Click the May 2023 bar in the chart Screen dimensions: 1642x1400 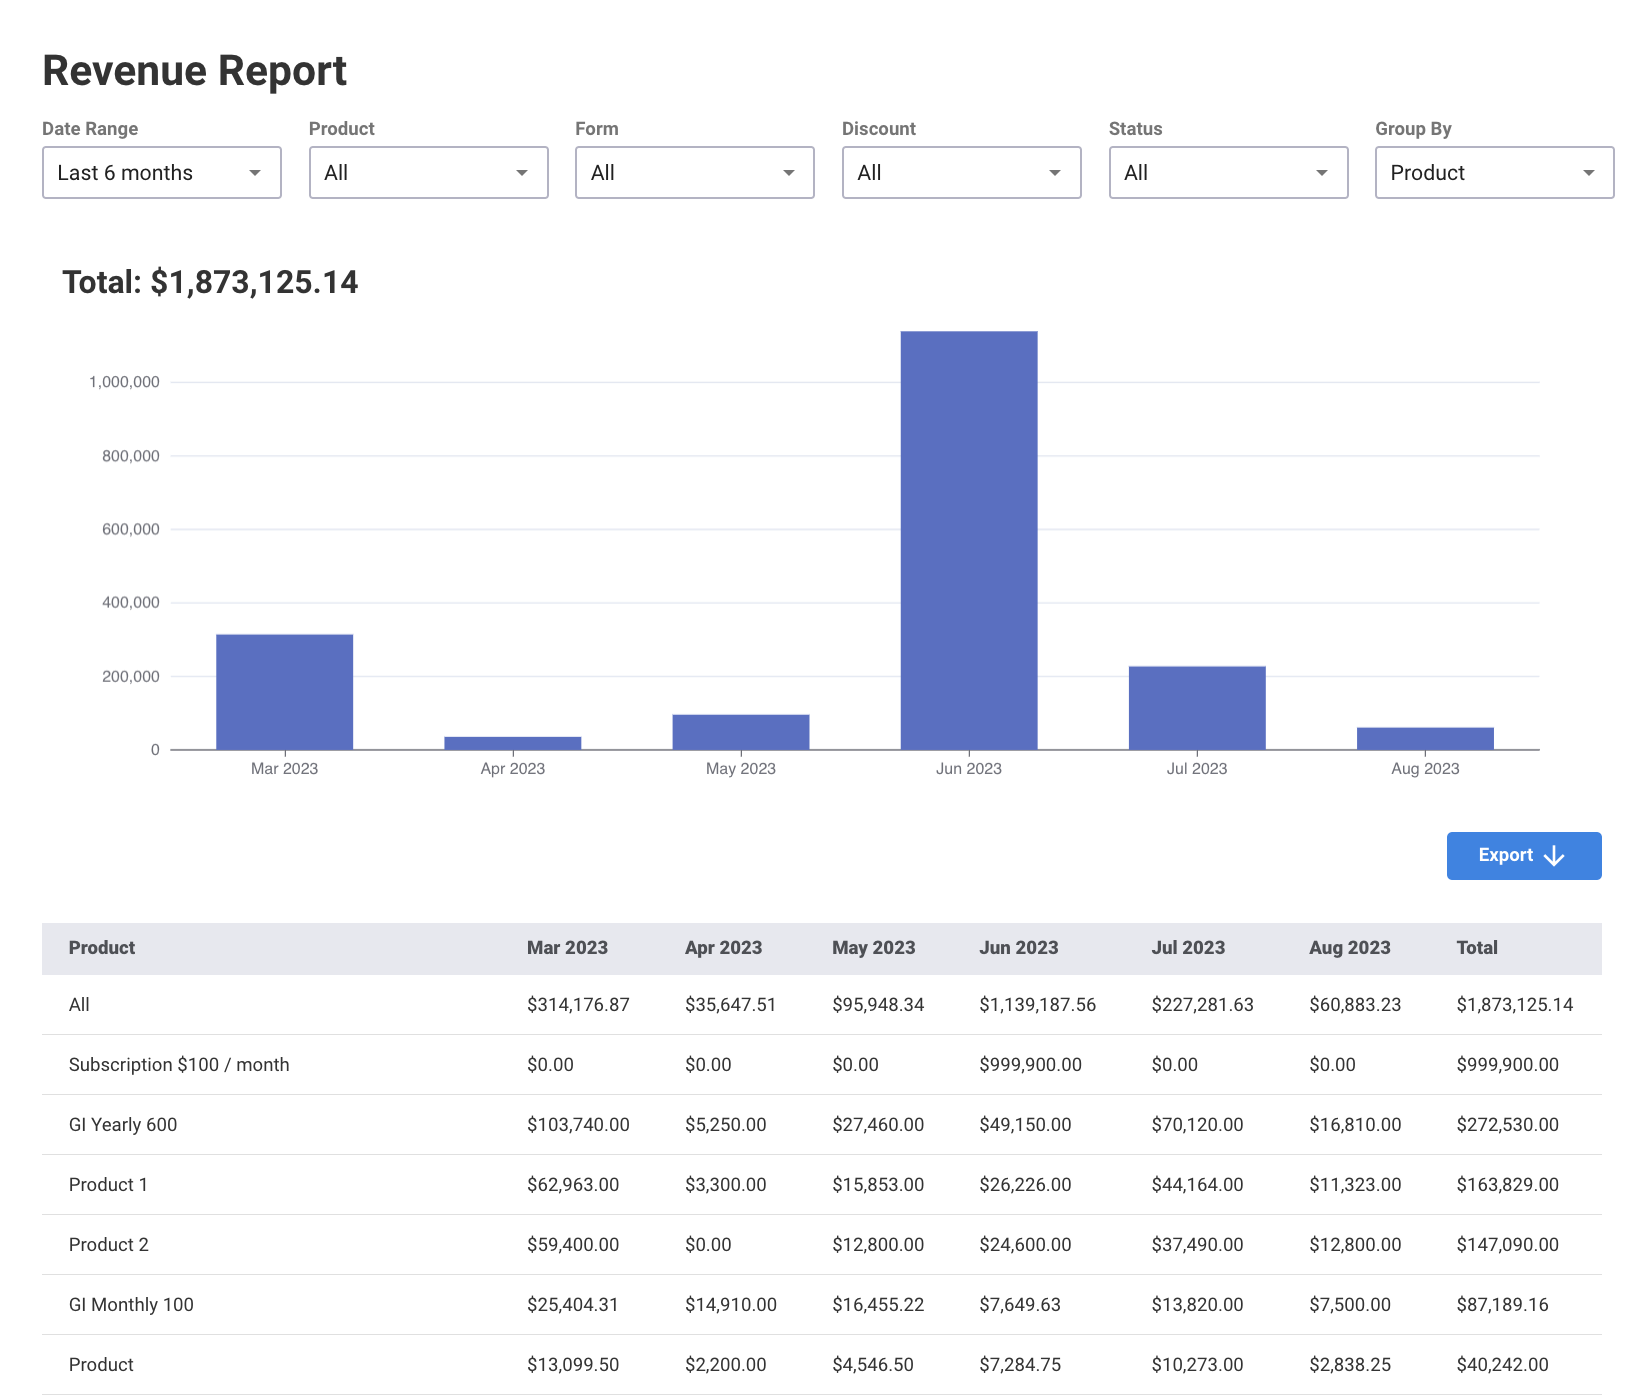tap(741, 732)
